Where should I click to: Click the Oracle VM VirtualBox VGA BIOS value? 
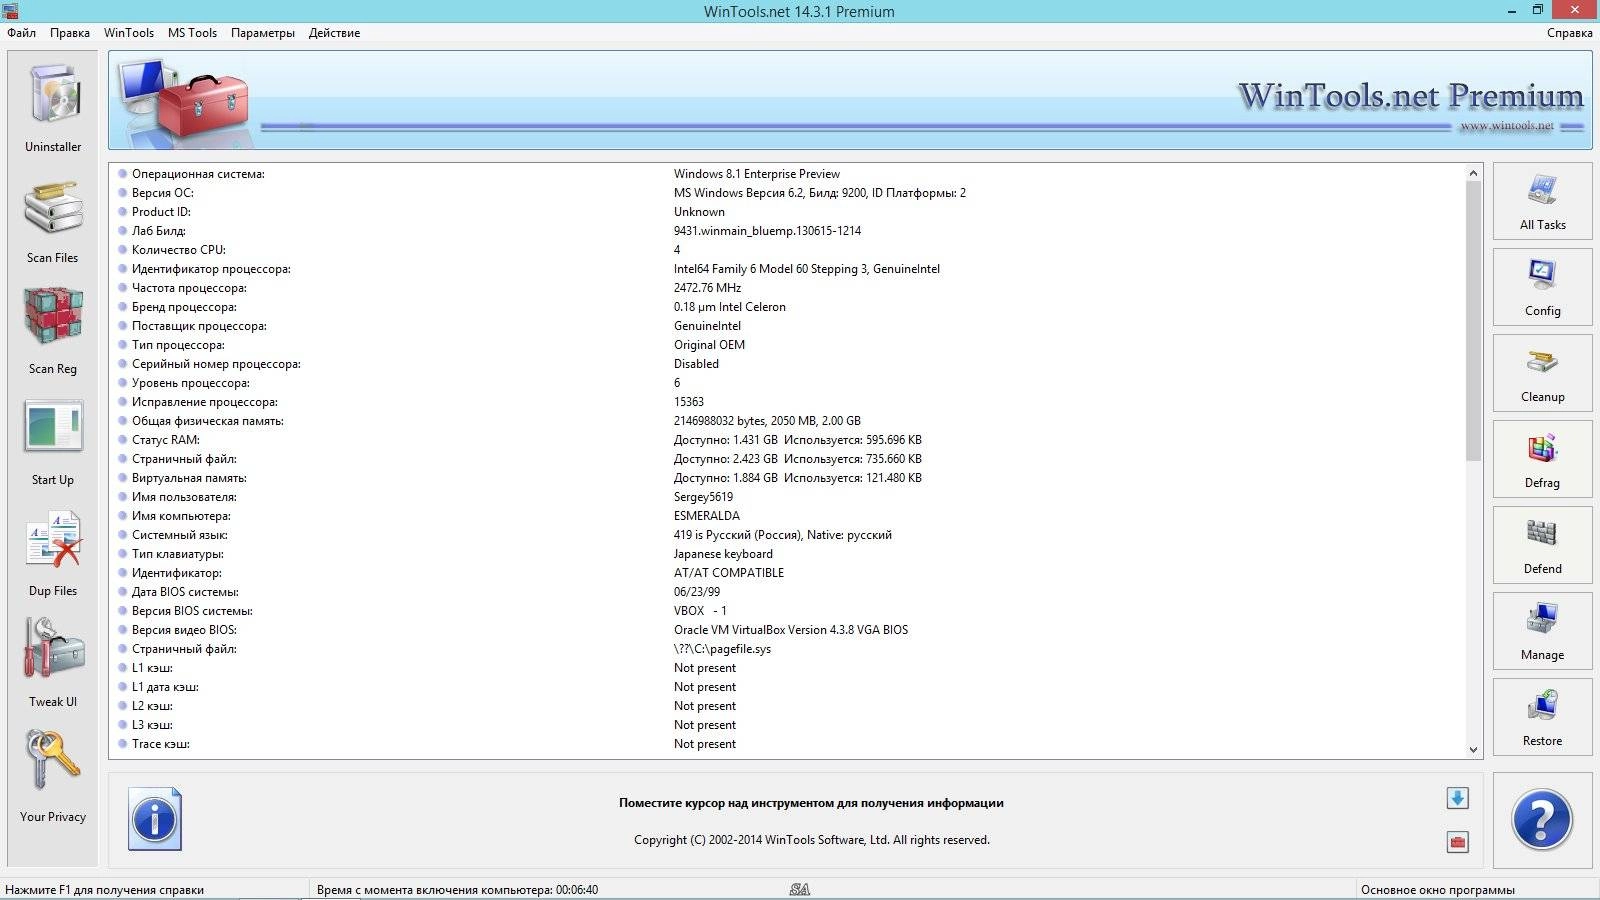791,630
